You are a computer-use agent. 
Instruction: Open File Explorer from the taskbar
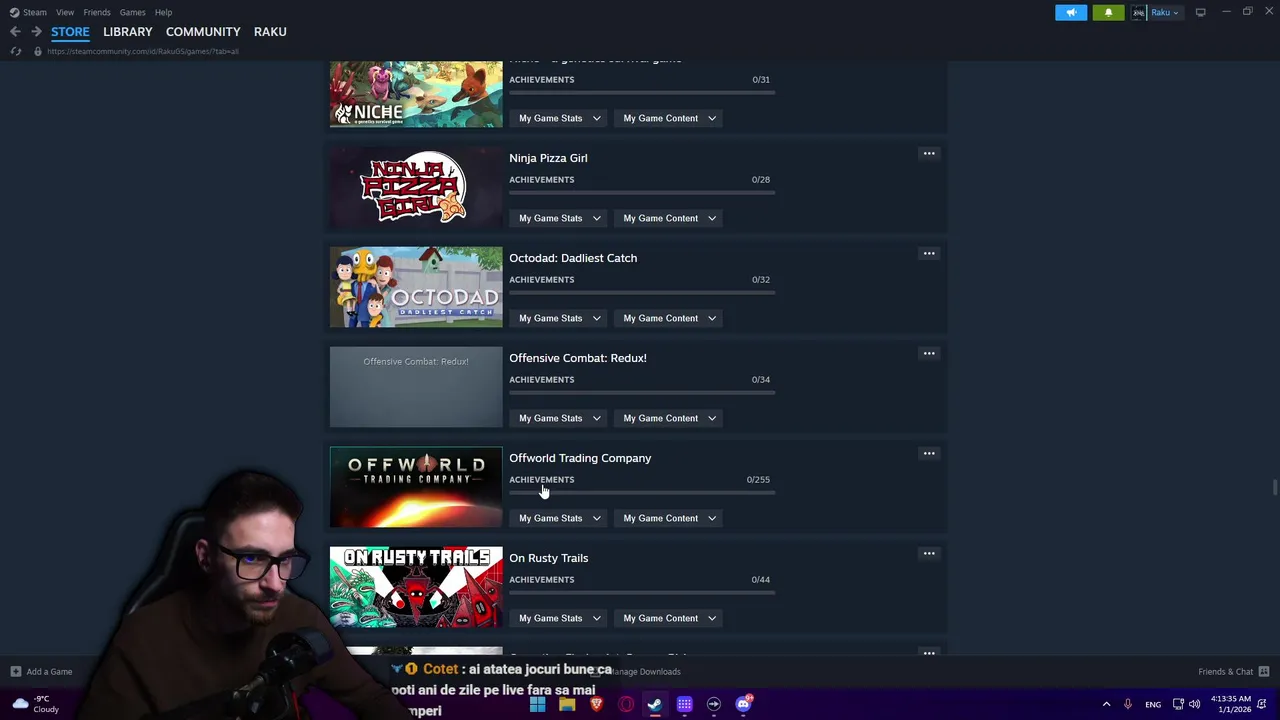click(x=567, y=704)
